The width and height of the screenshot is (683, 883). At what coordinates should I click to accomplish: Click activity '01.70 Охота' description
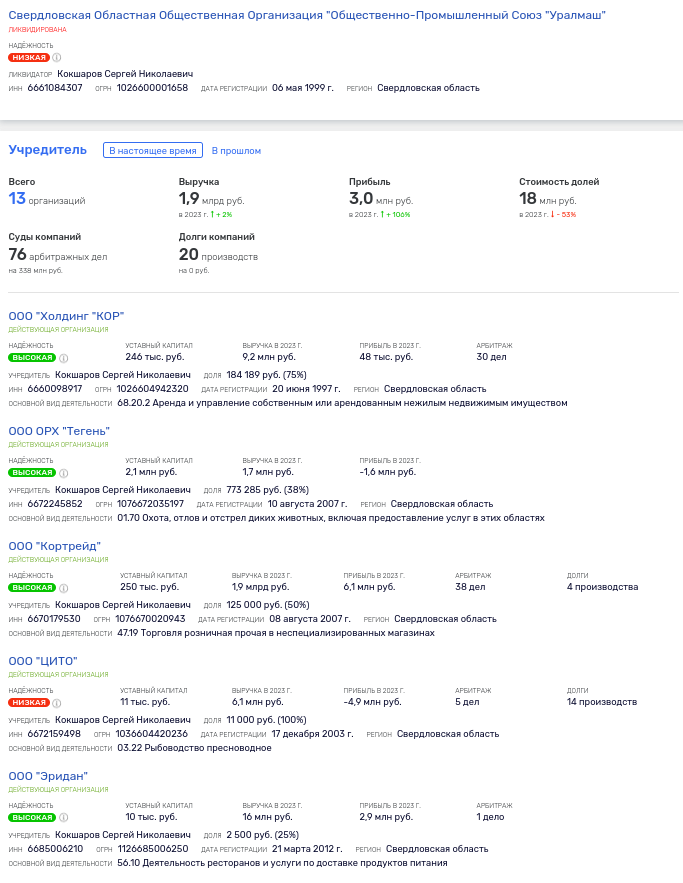331,518
